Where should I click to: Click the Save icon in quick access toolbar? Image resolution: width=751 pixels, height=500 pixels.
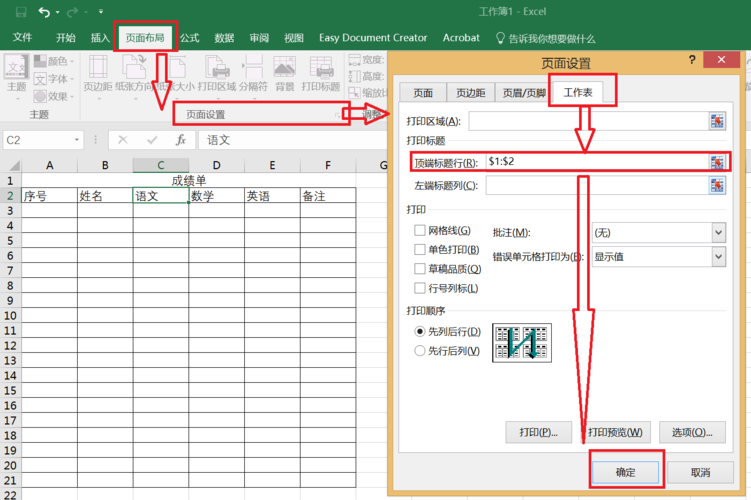tap(21, 12)
